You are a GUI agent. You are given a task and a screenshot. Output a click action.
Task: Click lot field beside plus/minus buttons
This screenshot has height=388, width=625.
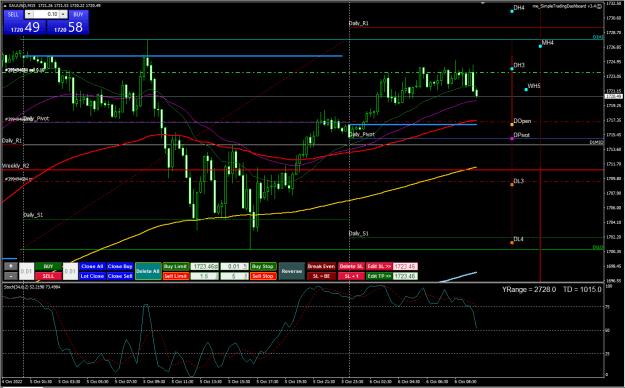[26, 271]
